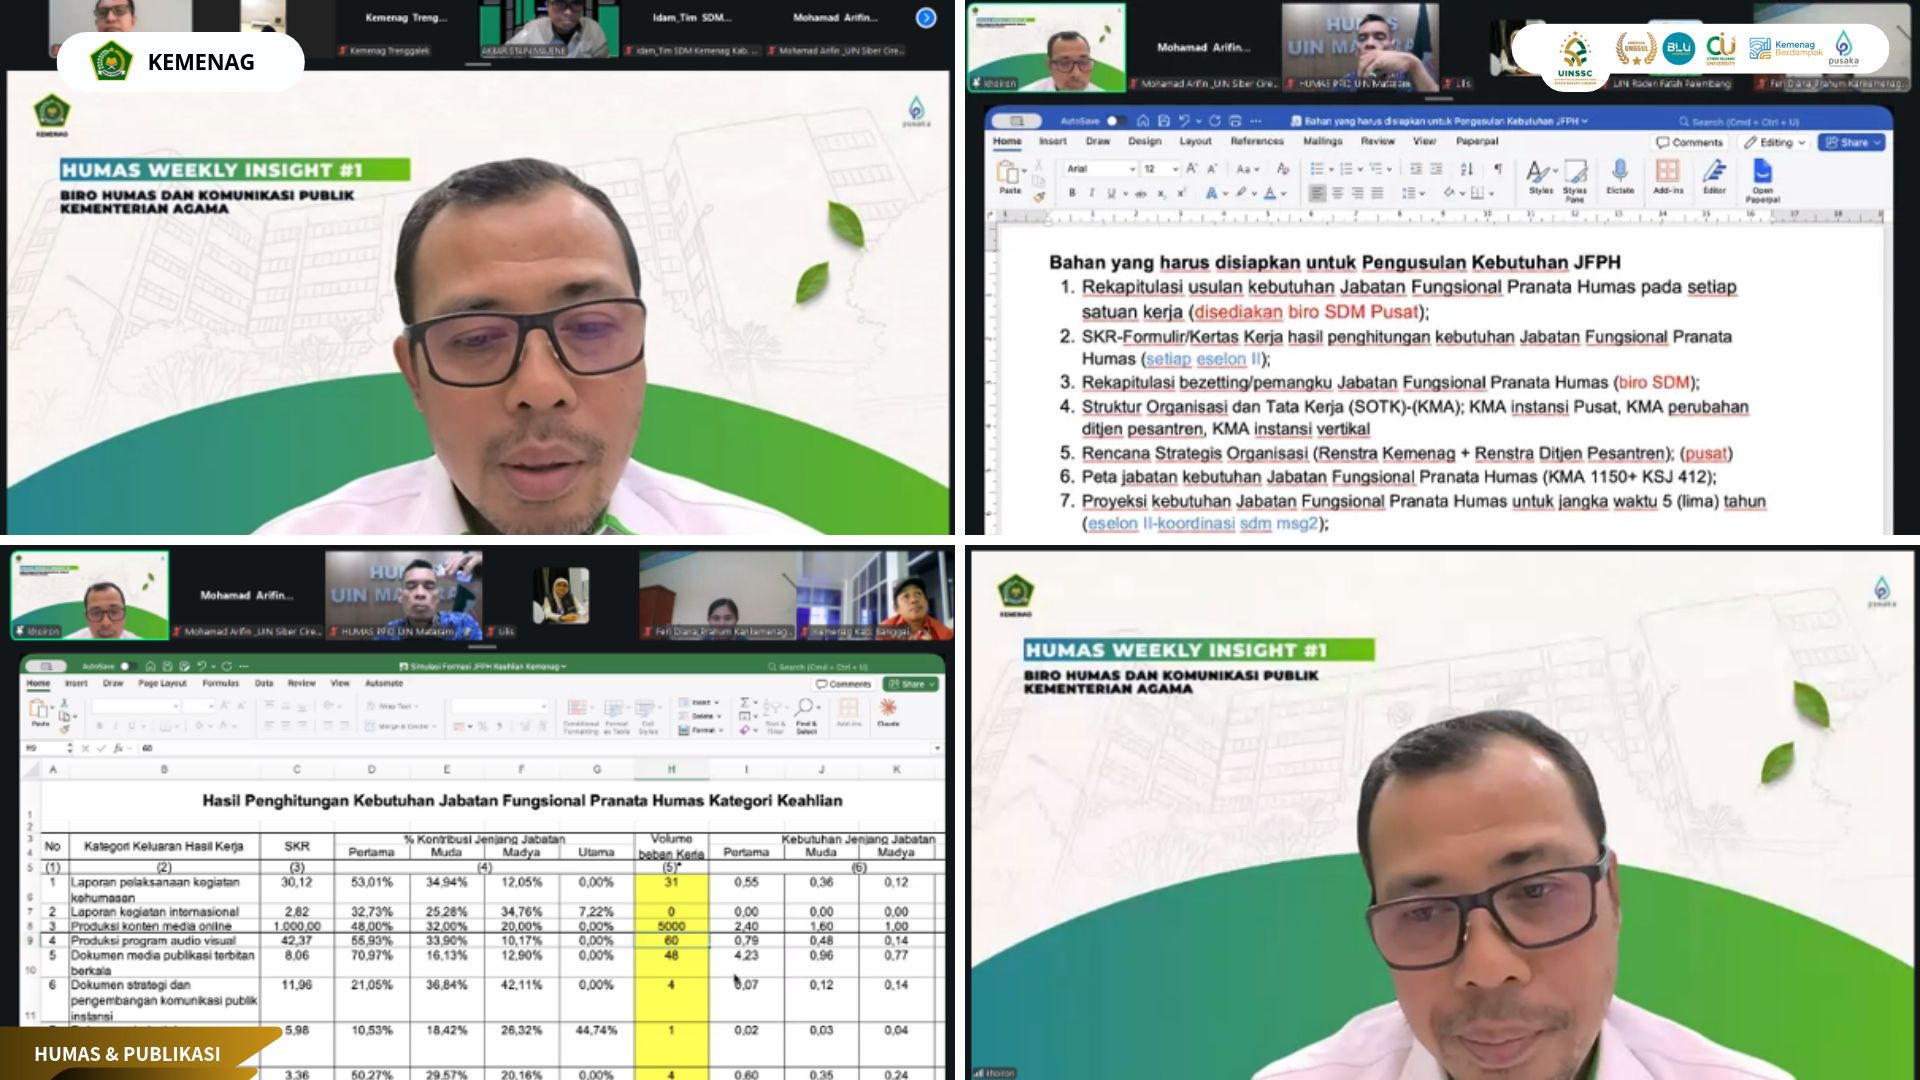Toggle AutoSave switch in Excel
The image size is (1920, 1080).
pos(127,666)
